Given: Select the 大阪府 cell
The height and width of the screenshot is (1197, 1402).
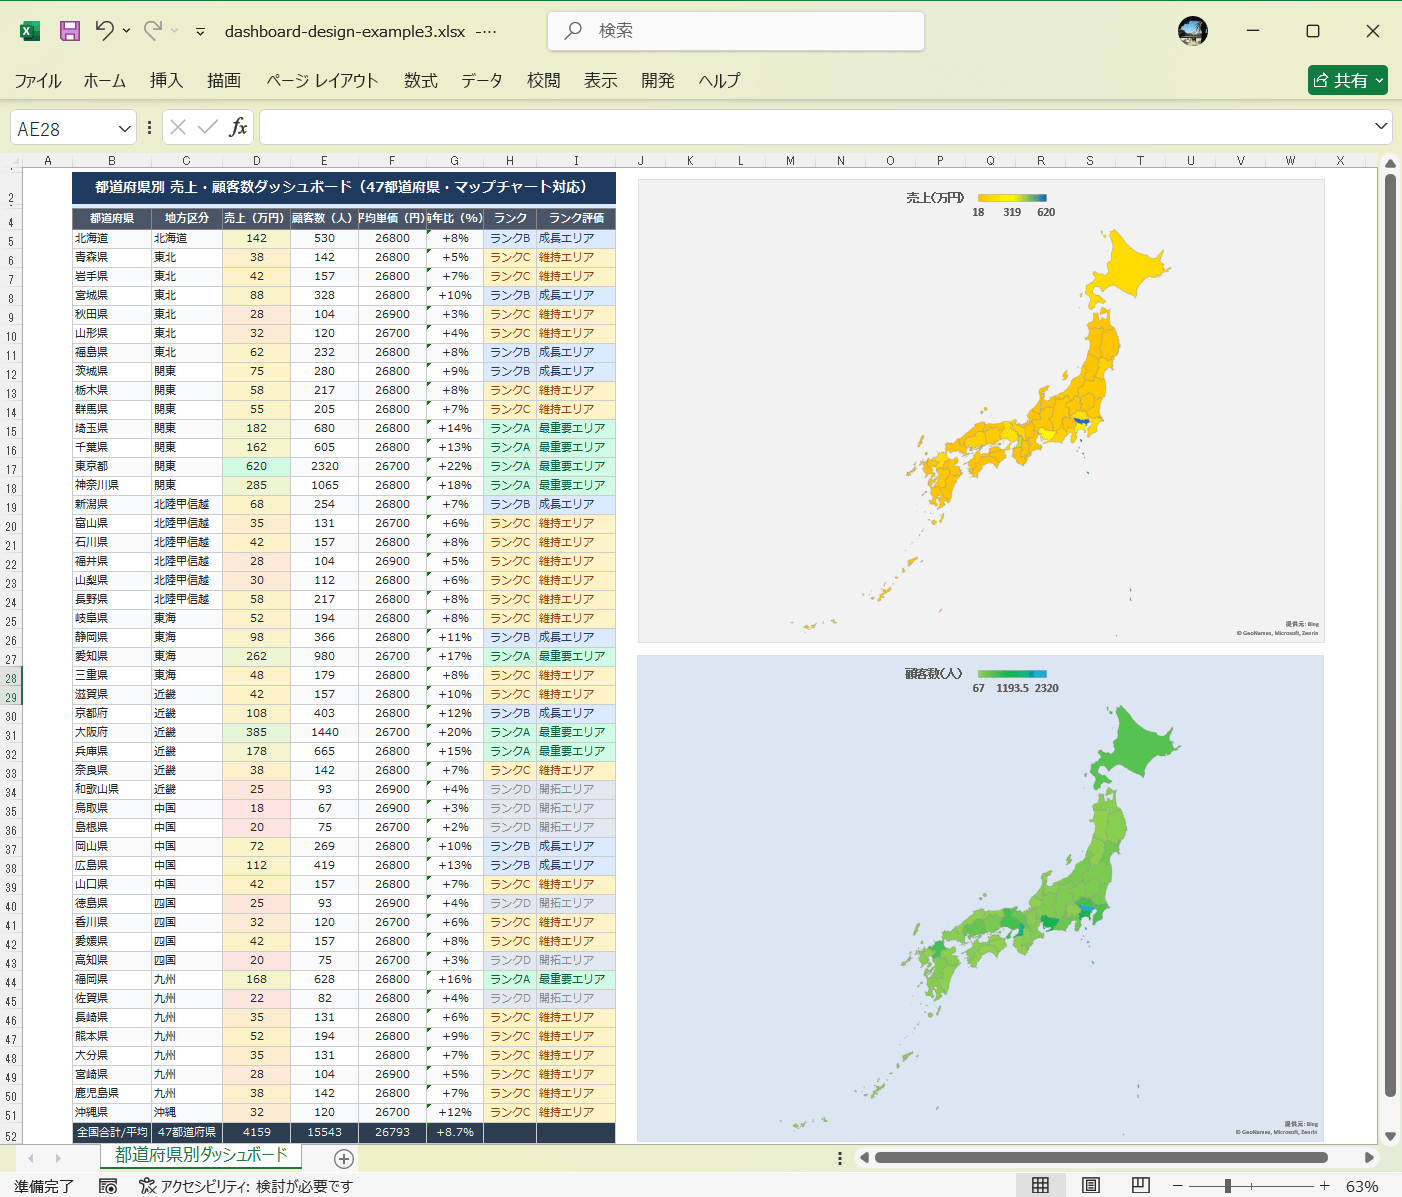Looking at the screenshot, I should (111, 732).
